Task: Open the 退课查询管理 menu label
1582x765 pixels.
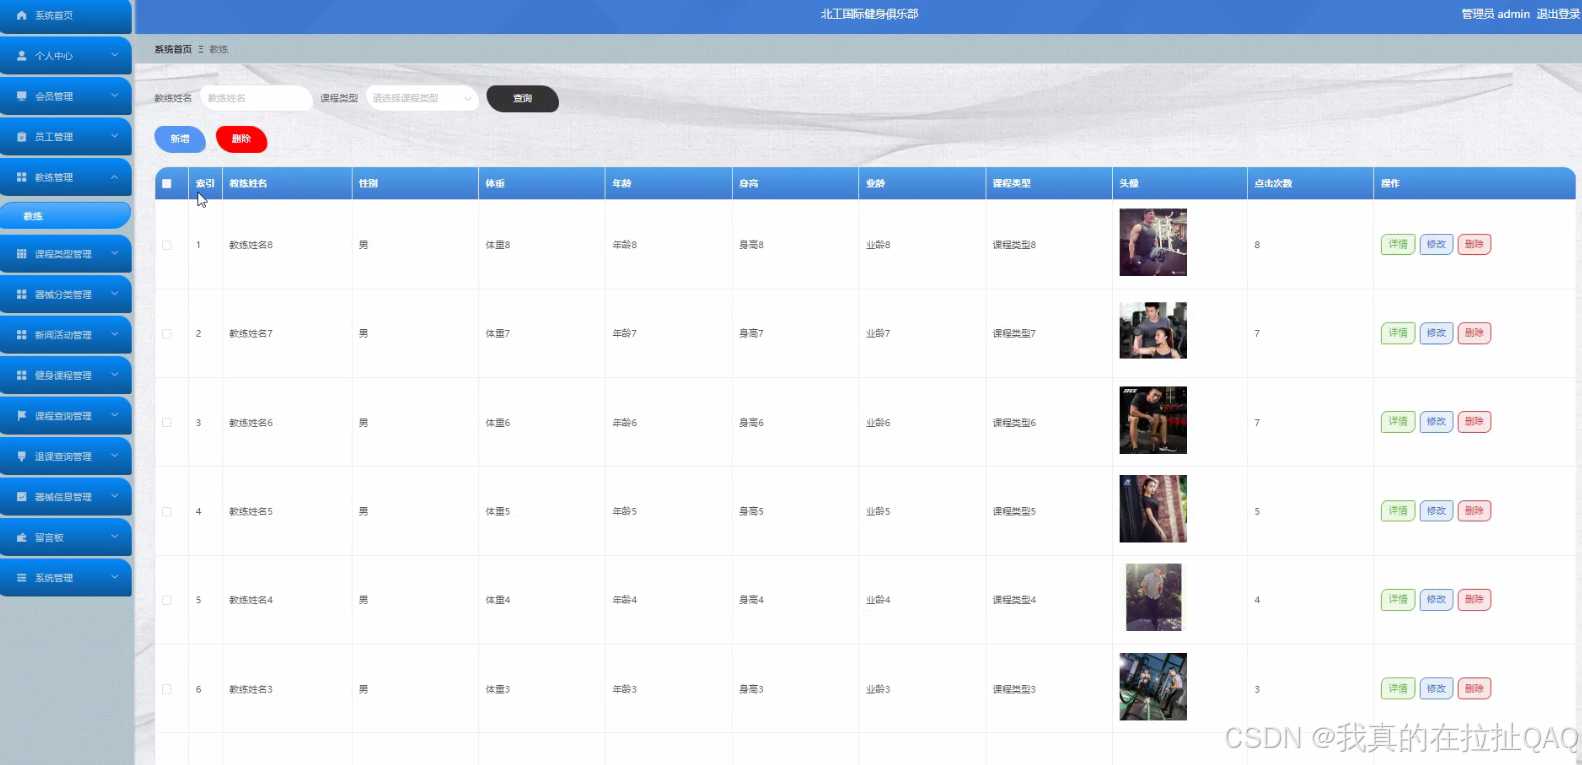Action: [x=63, y=457]
